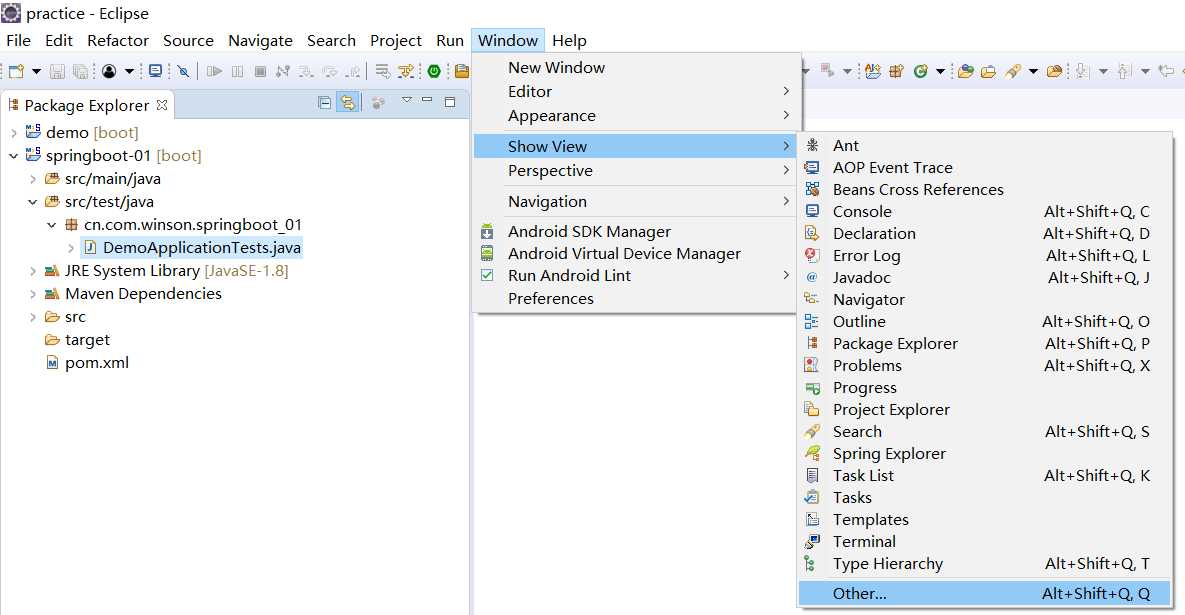
Task: Show the Outline view
Action: (984, 322)
